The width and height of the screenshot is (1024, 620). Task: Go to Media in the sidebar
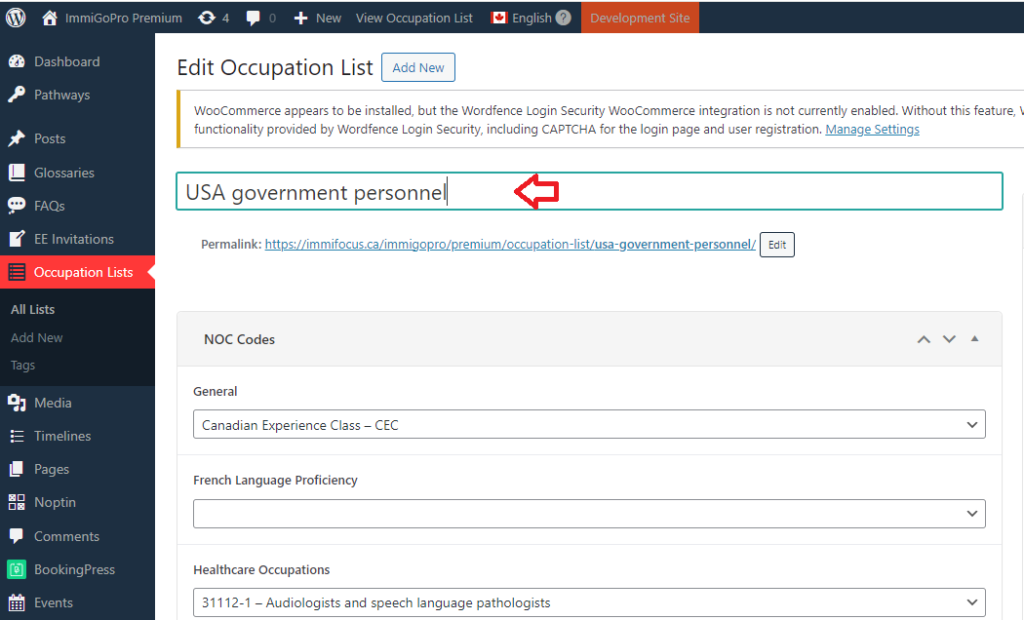click(52, 403)
